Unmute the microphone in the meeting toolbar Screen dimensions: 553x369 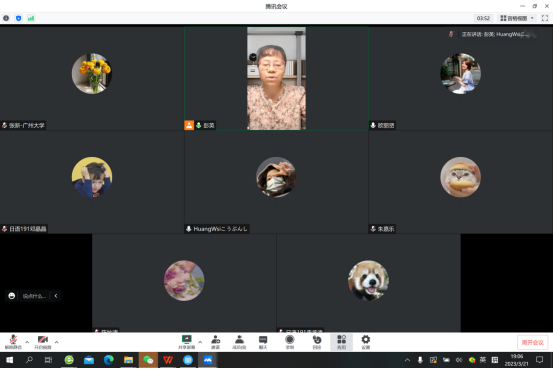point(13,341)
